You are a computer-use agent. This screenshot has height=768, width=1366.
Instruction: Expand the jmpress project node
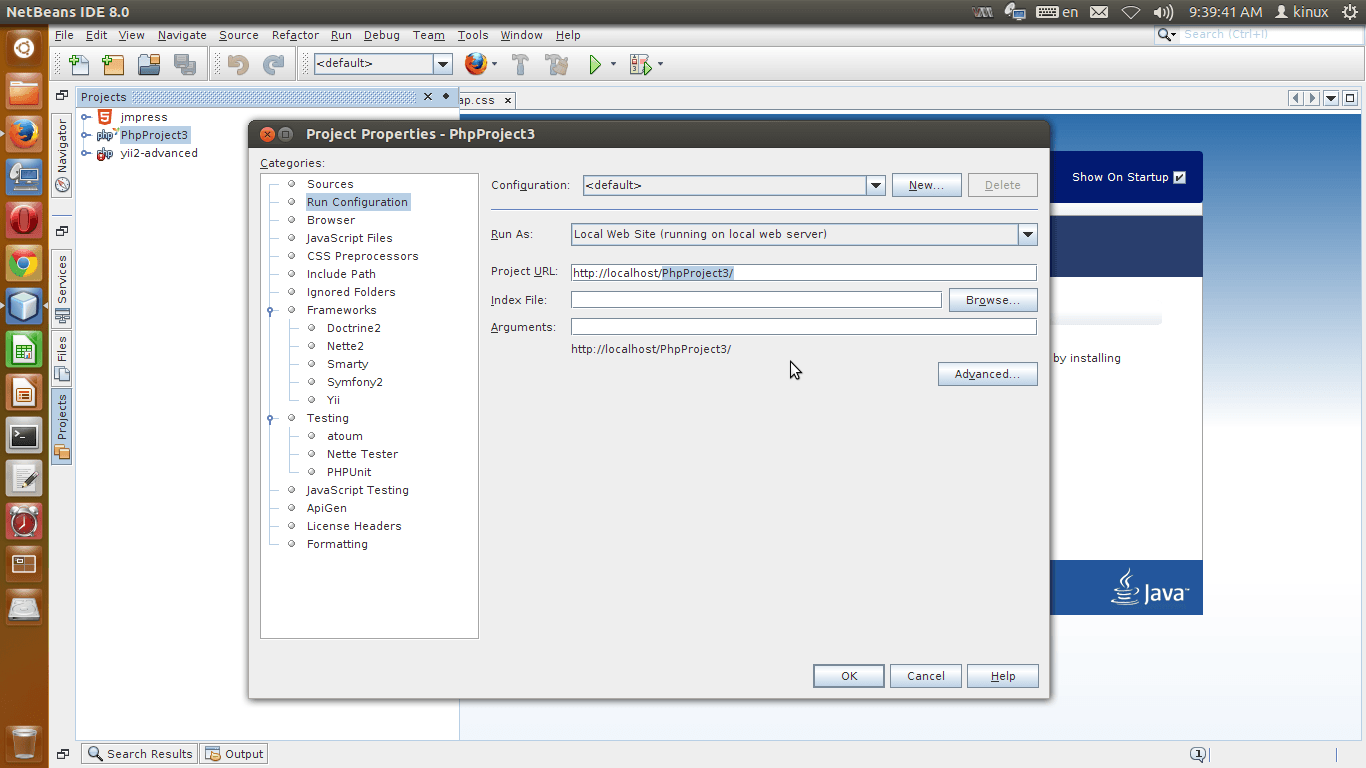click(87, 117)
